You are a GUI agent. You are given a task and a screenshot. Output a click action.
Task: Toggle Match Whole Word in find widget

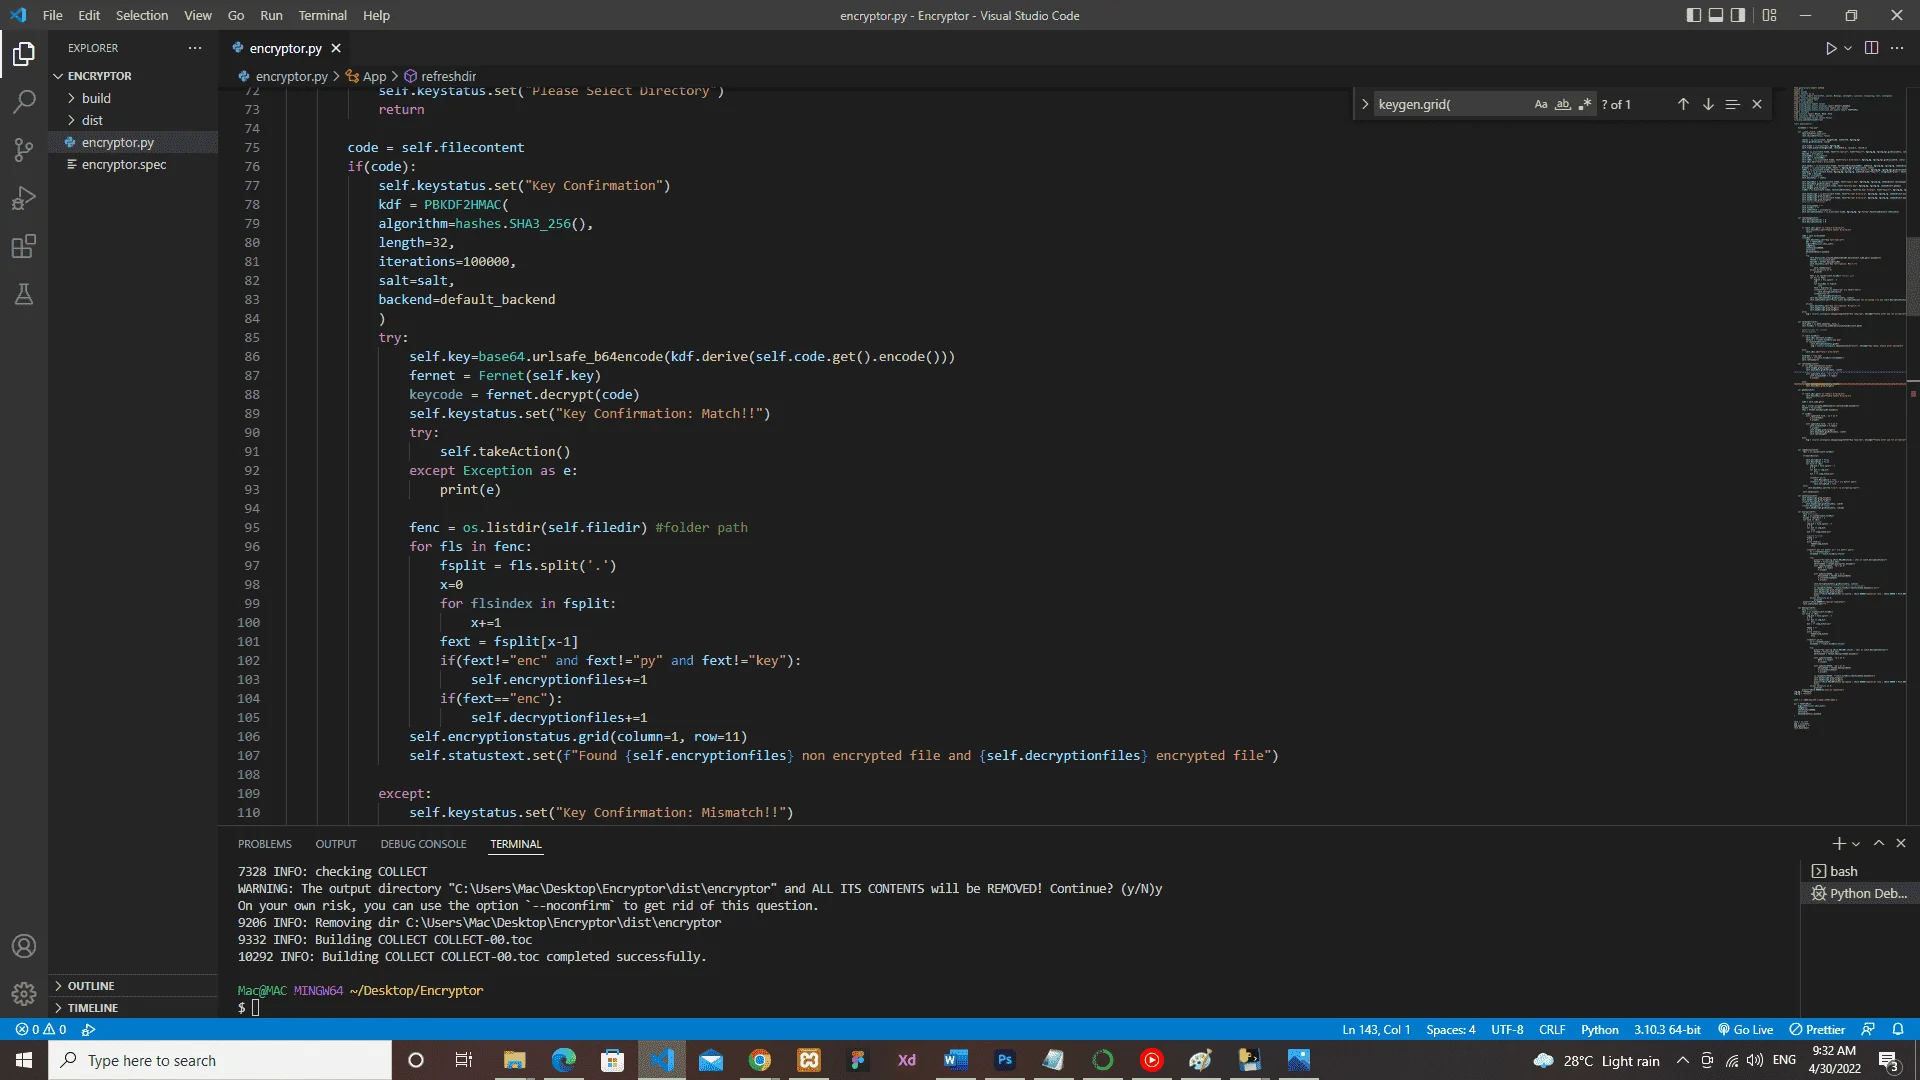[1563, 104]
